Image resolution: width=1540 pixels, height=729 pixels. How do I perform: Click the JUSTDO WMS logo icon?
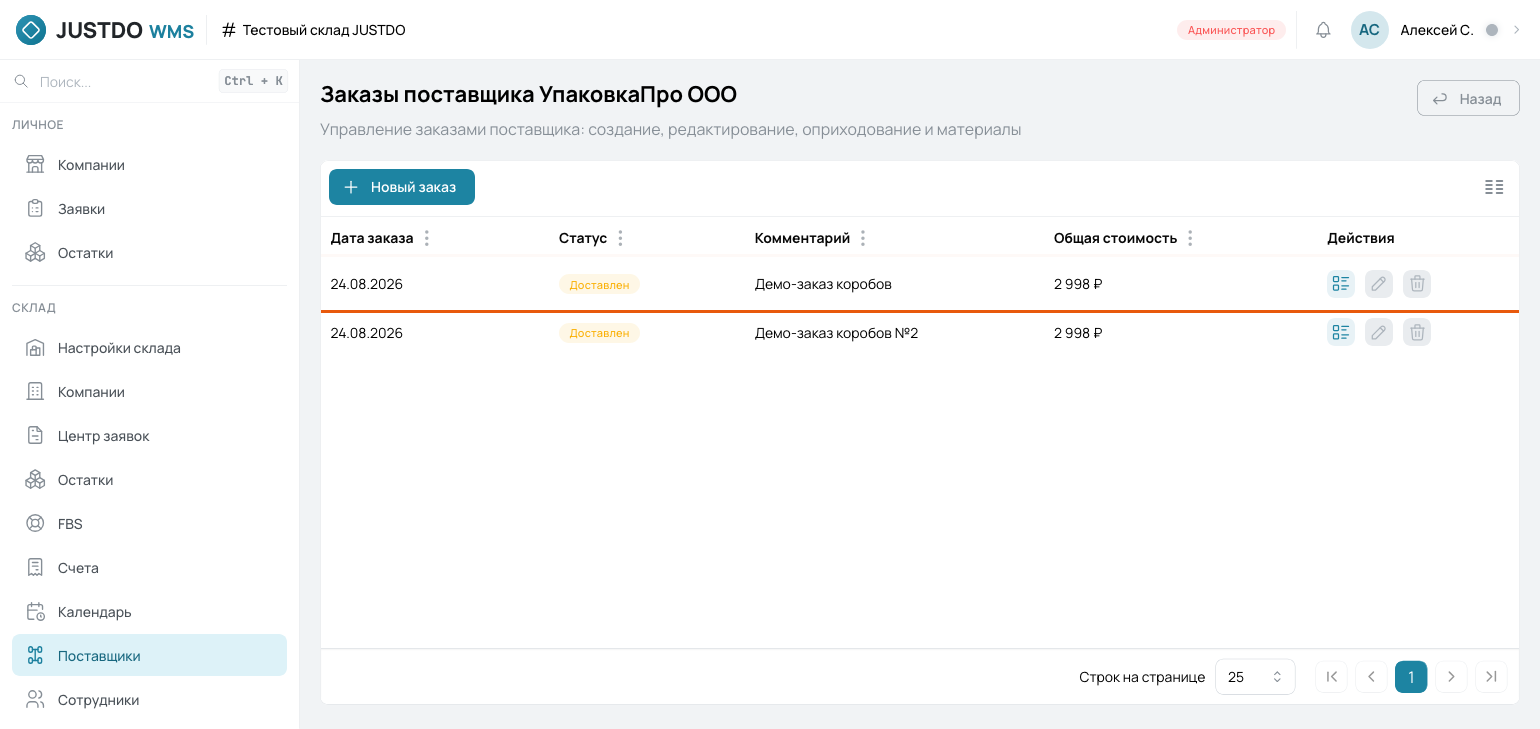point(31,30)
